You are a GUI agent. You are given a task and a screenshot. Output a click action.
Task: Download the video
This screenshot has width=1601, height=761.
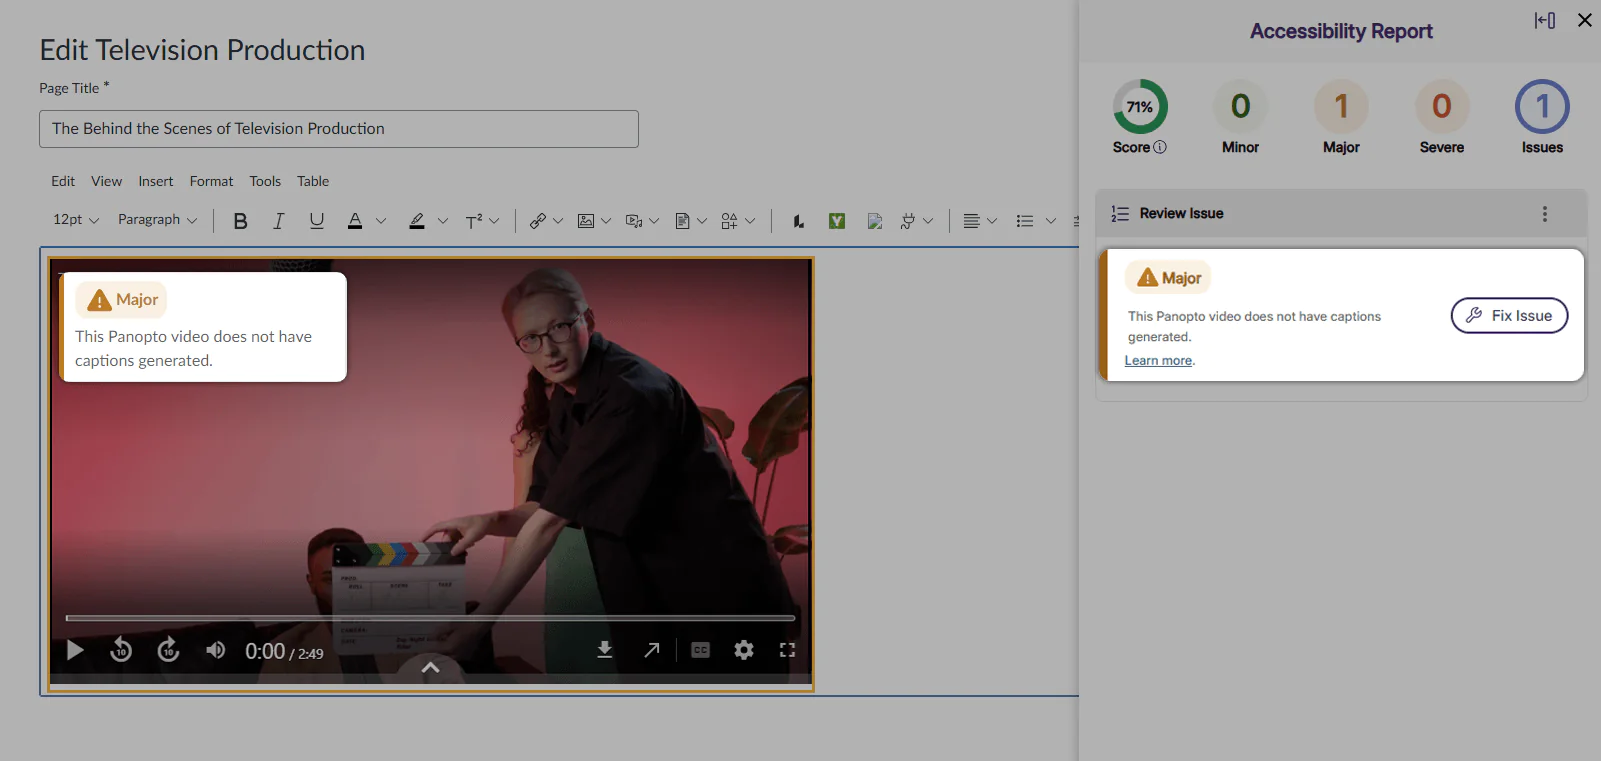point(605,650)
